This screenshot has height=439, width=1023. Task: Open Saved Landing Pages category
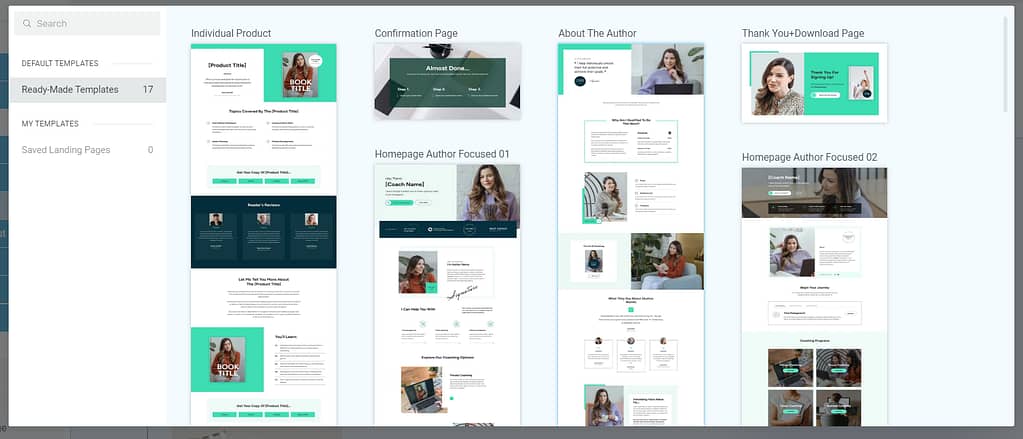(x=88, y=150)
